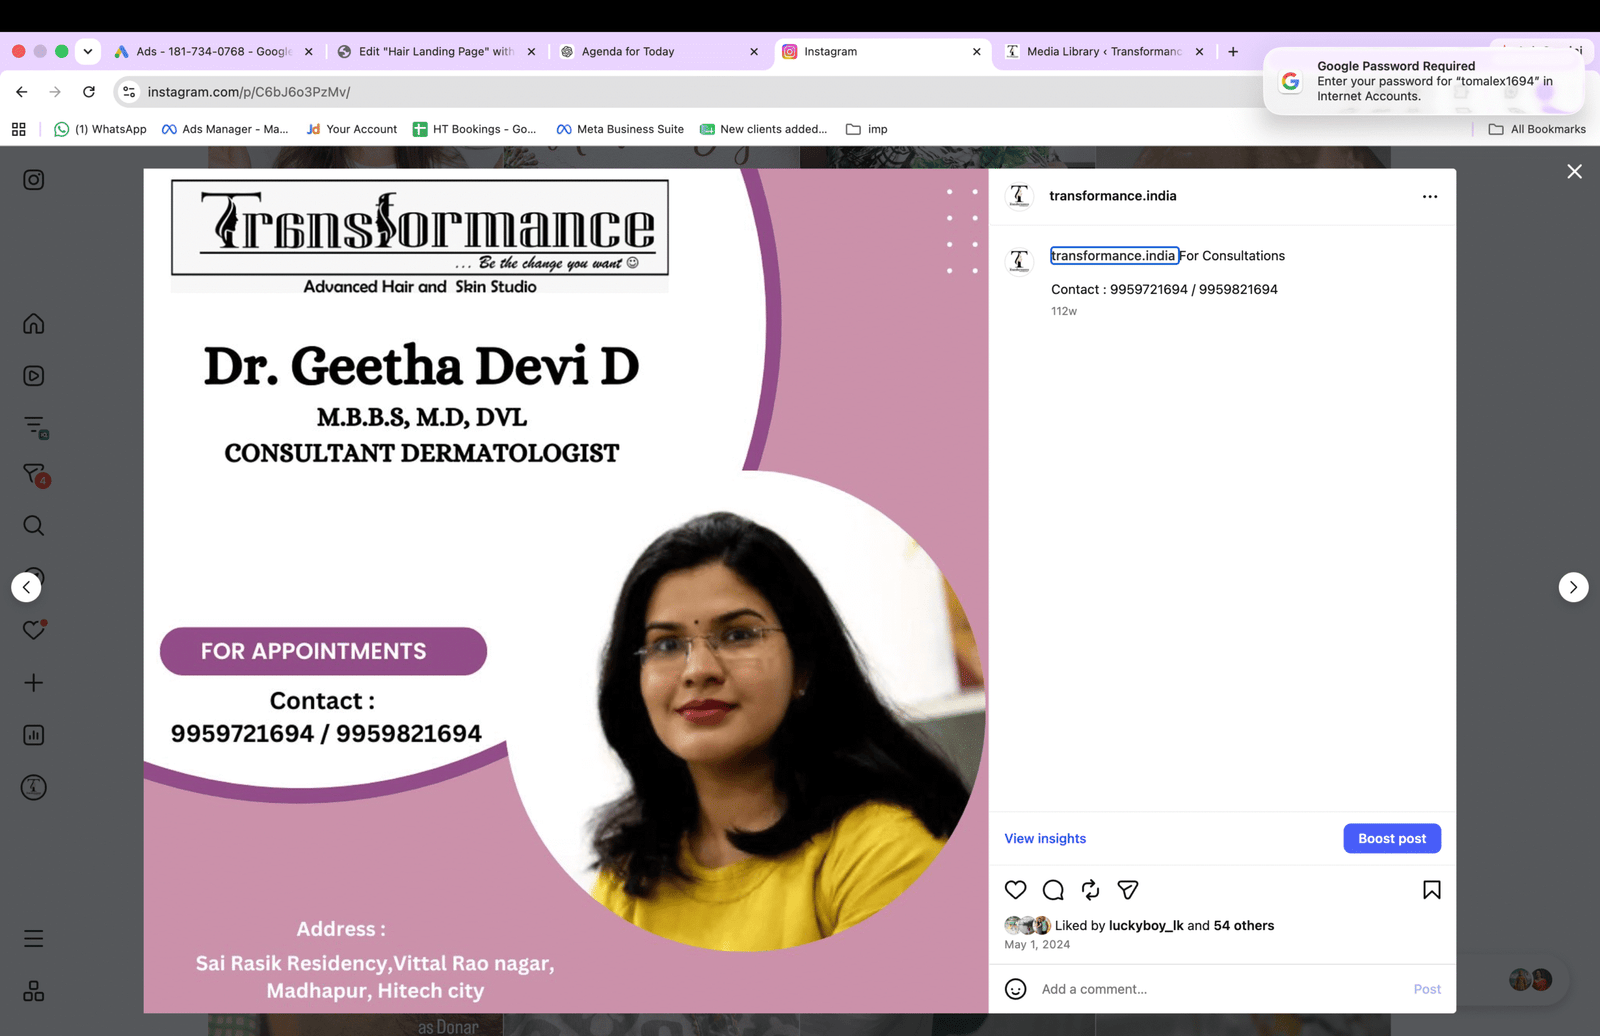
Task: Switch to Edit Hair Landing Page tab
Action: 436,51
